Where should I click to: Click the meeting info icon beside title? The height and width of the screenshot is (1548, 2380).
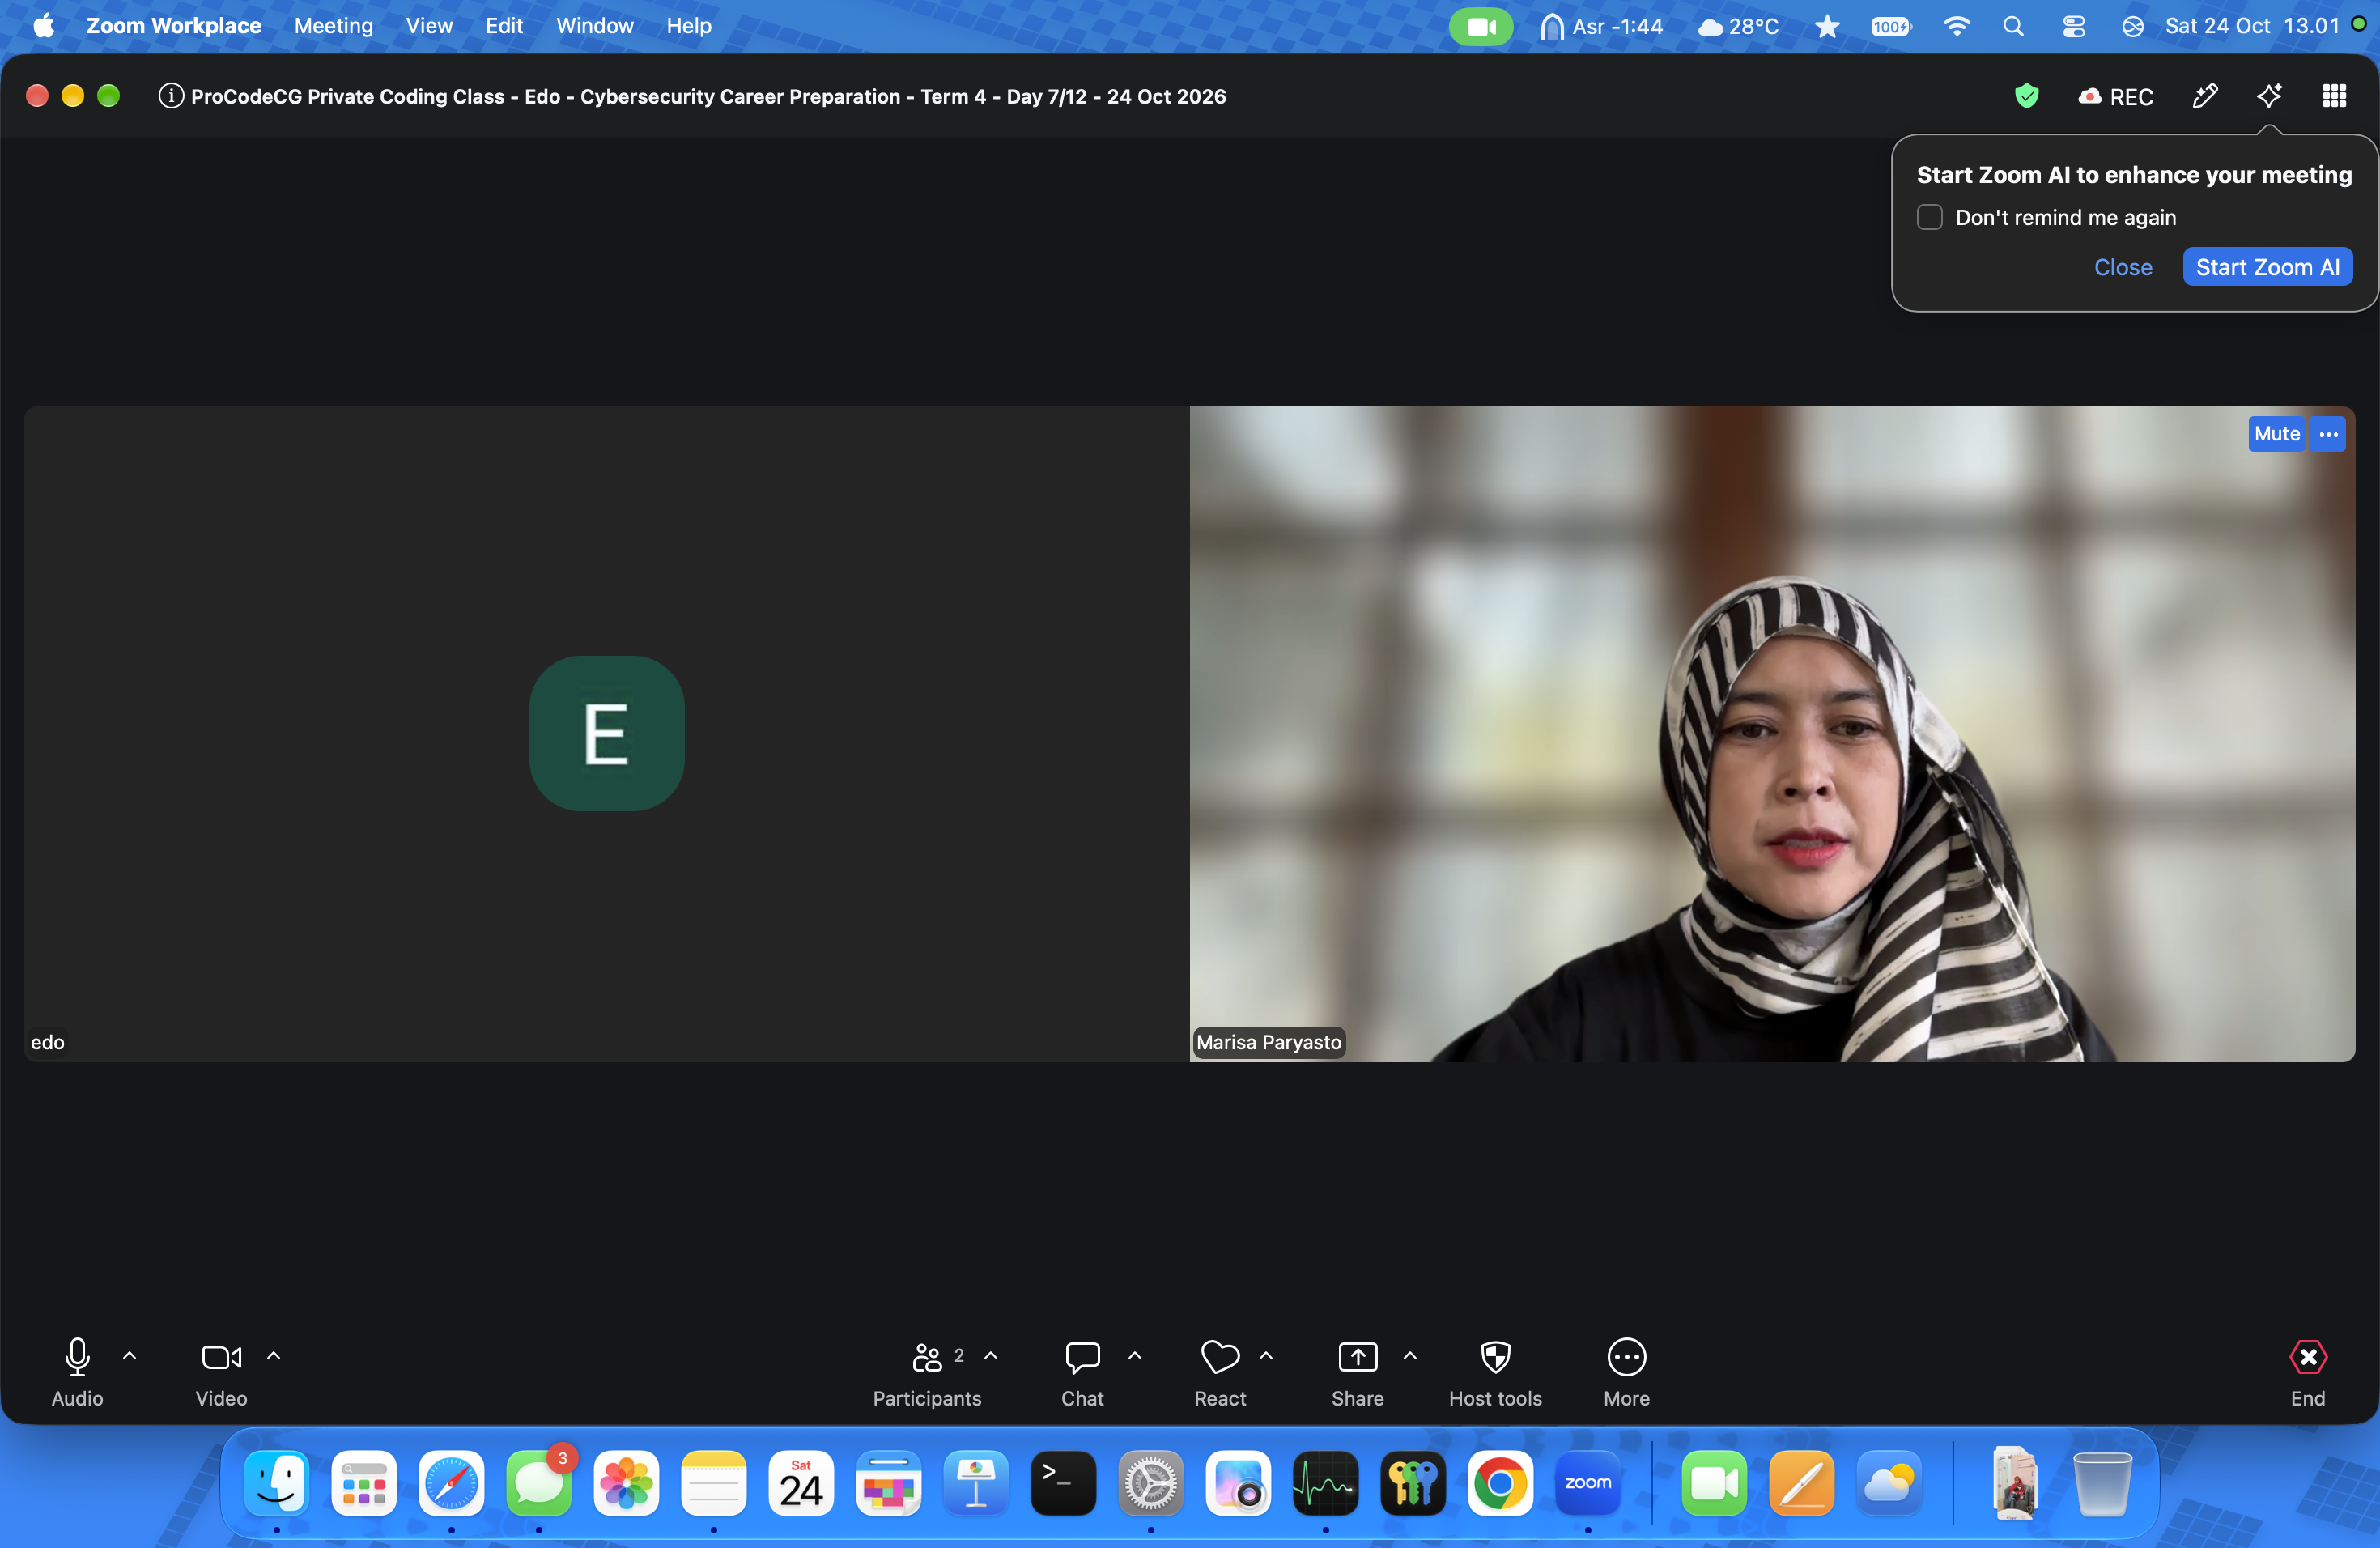coord(171,96)
